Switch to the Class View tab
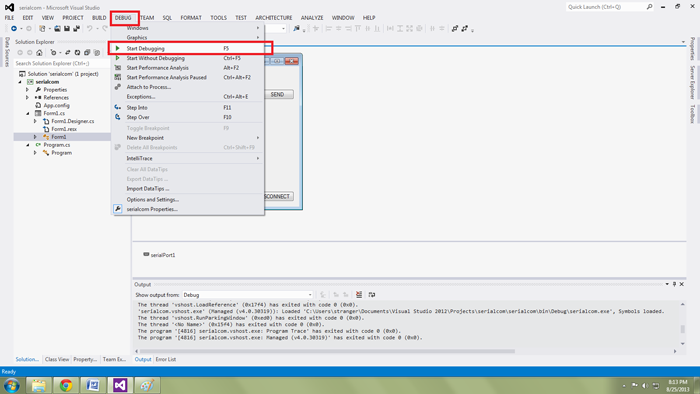 [57, 359]
